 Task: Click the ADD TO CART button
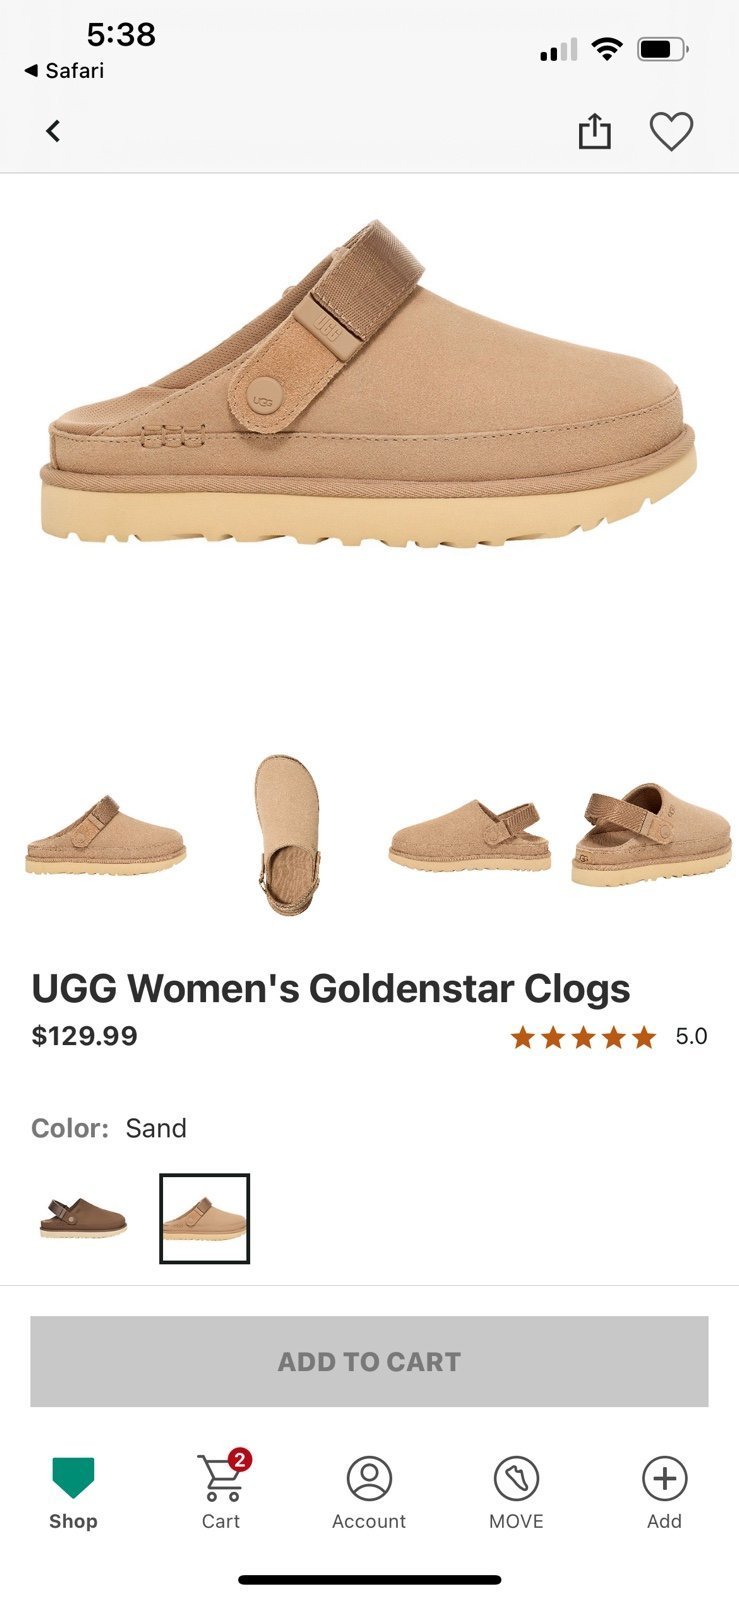click(369, 1361)
